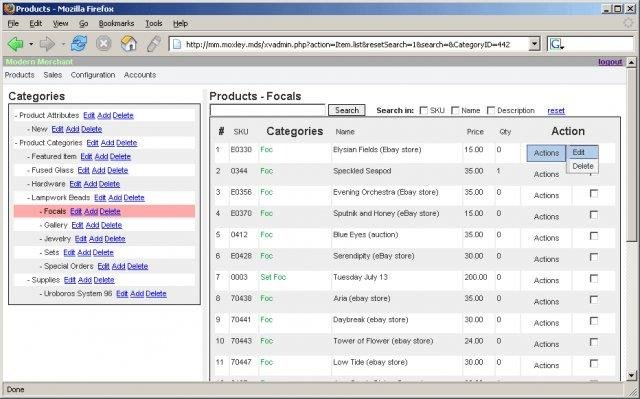The height and width of the screenshot is (399, 640).
Task: Click the scrollbar down arrow at bottom
Action: click(631, 375)
